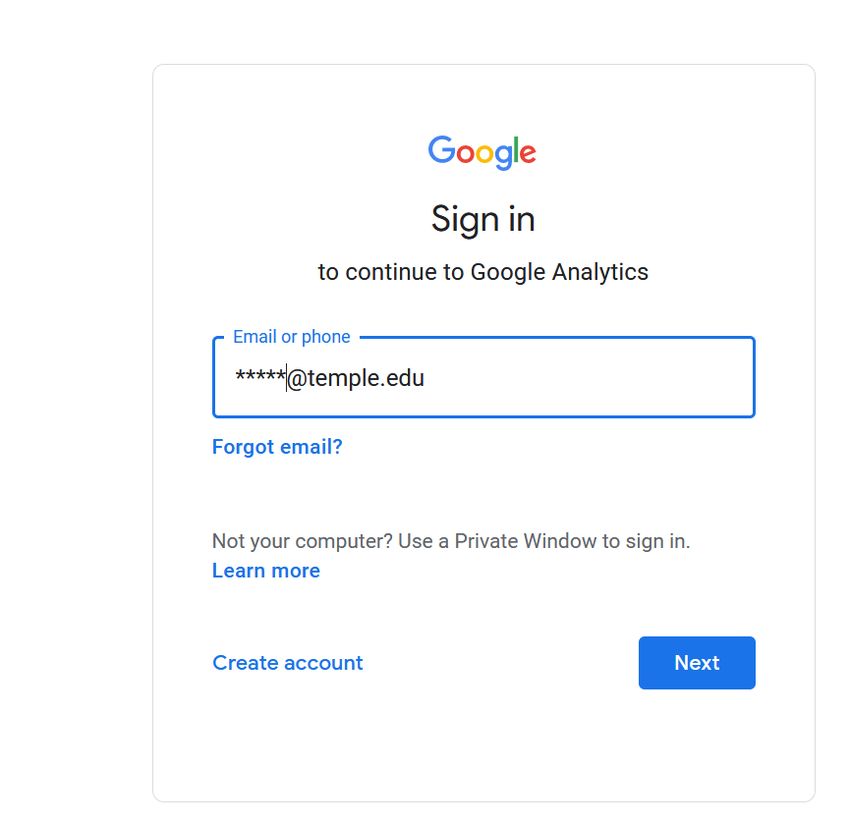Select the Sign in heading
The width and height of the screenshot is (850, 824).
[483, 220]
